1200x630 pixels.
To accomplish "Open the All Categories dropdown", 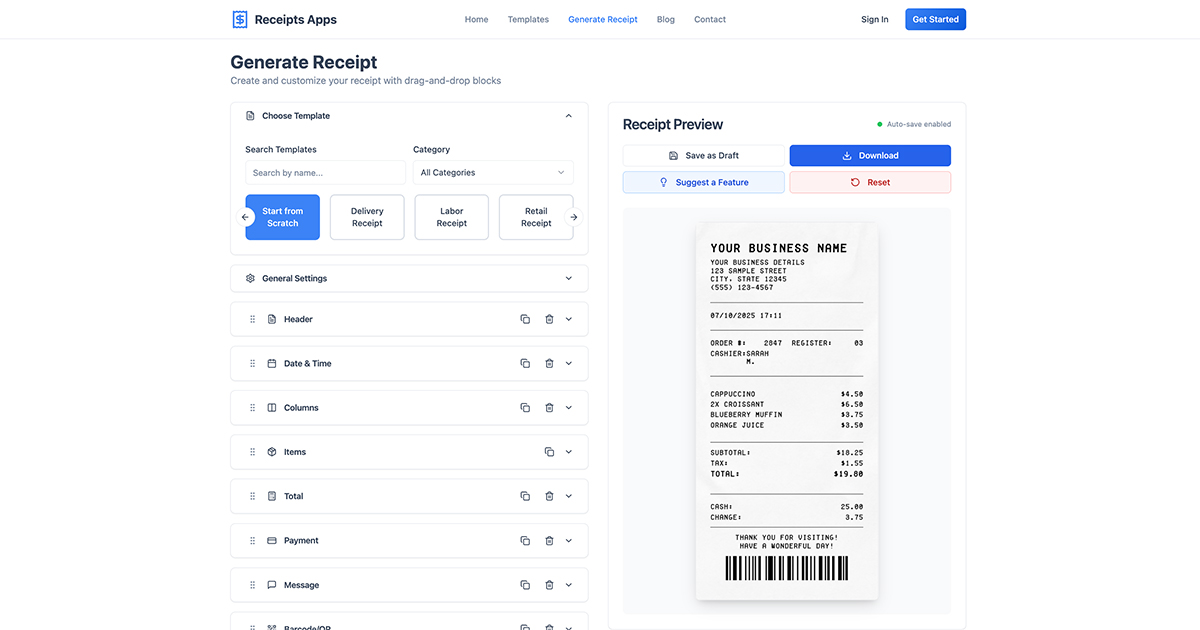I will (x=492, y=172).
